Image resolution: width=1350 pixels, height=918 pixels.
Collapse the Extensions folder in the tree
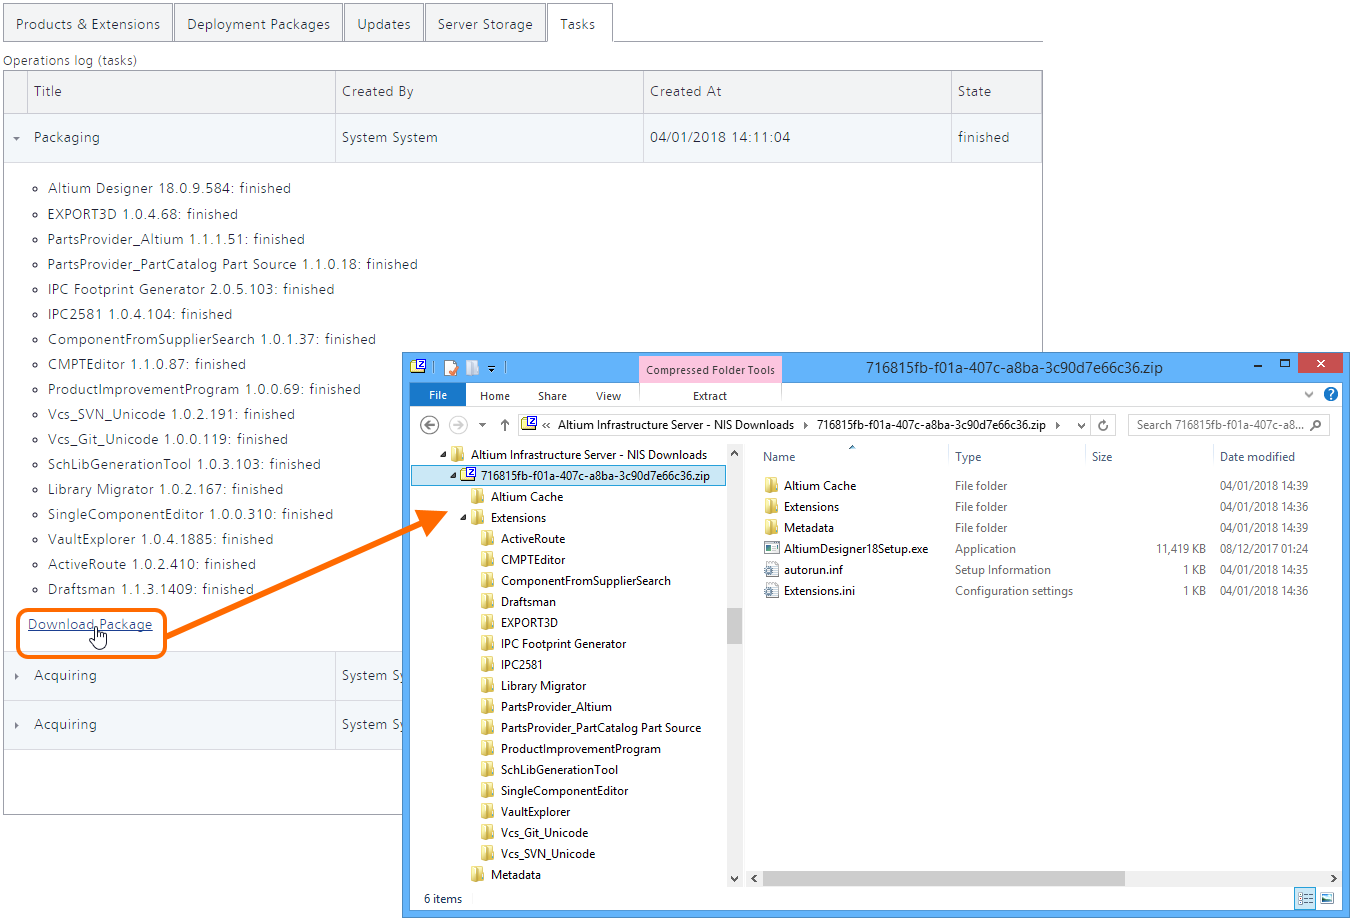point(463,518)
